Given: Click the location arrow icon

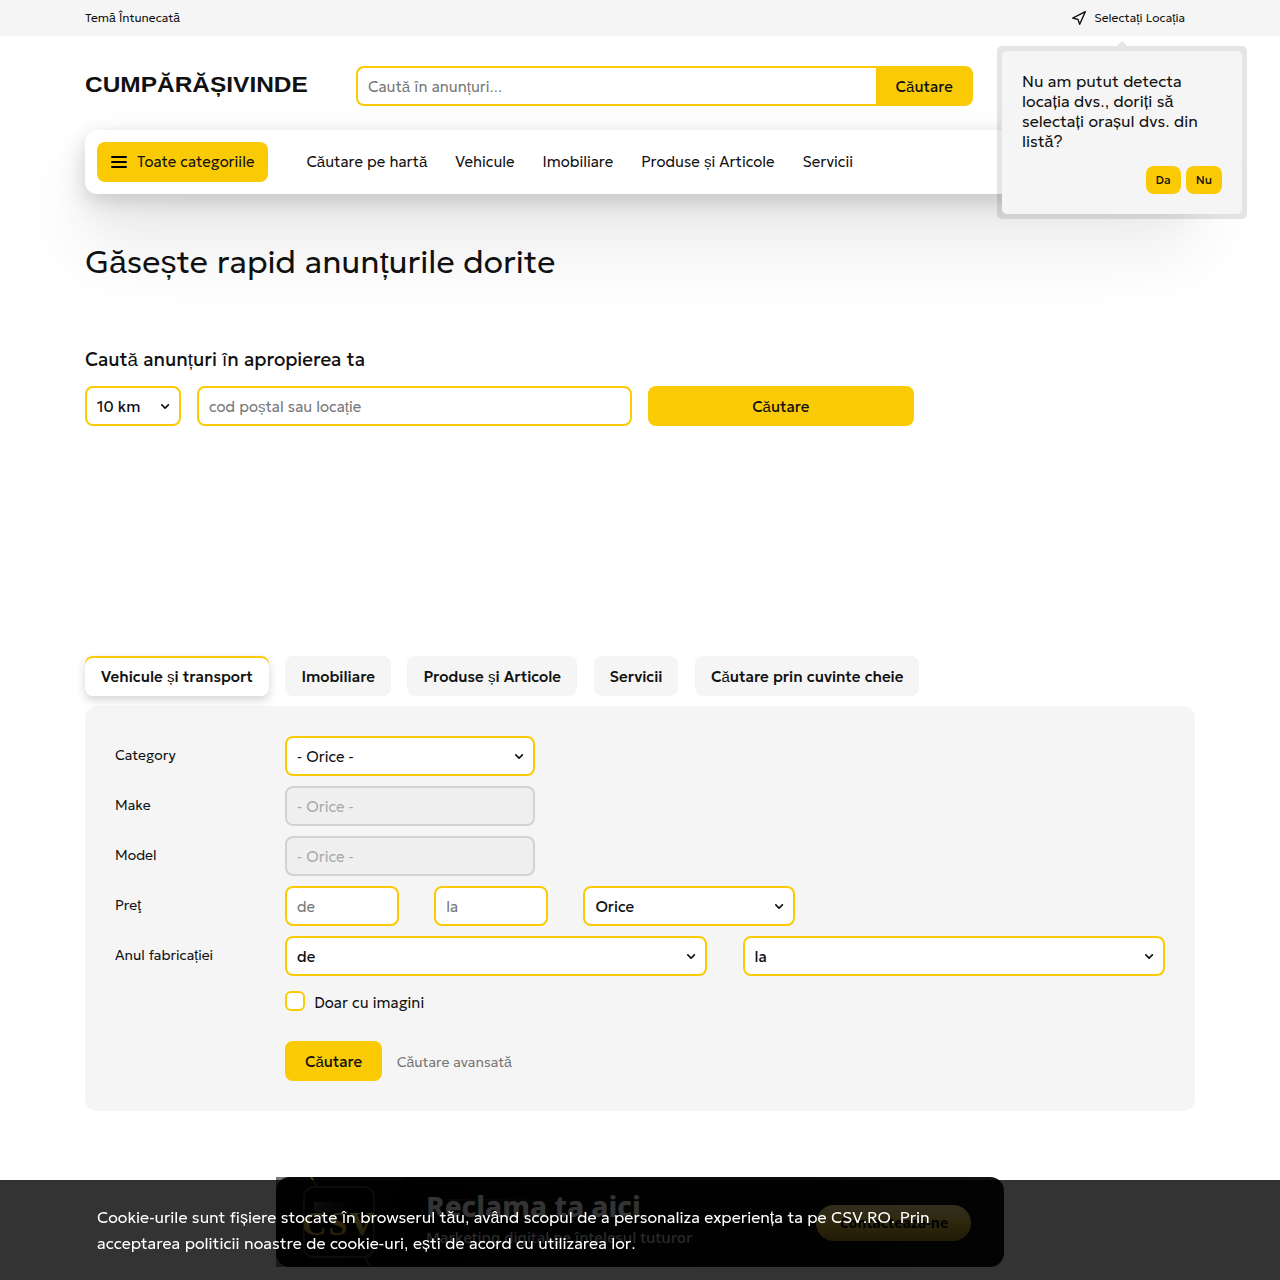Looking at the screenshot, I should [1078, 18].
